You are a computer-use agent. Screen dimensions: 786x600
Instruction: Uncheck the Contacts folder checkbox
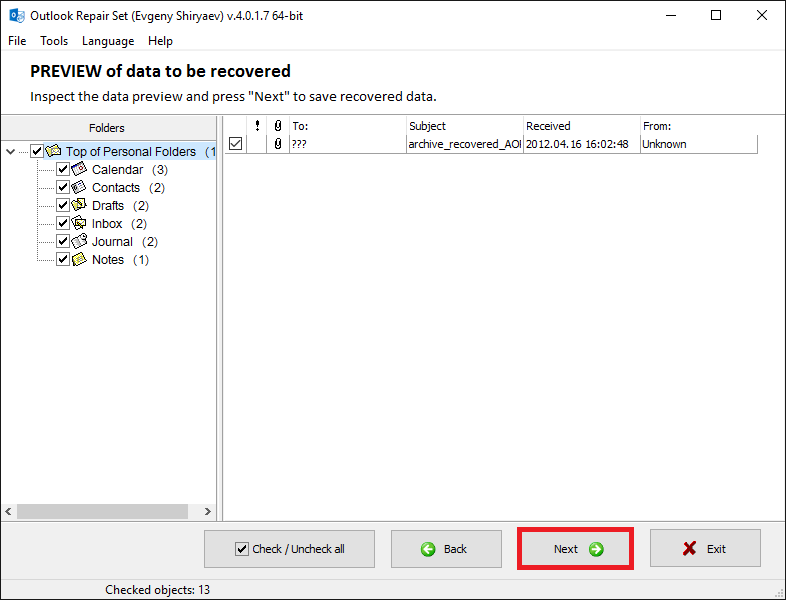pyautogui.click(x=63, y=187)
